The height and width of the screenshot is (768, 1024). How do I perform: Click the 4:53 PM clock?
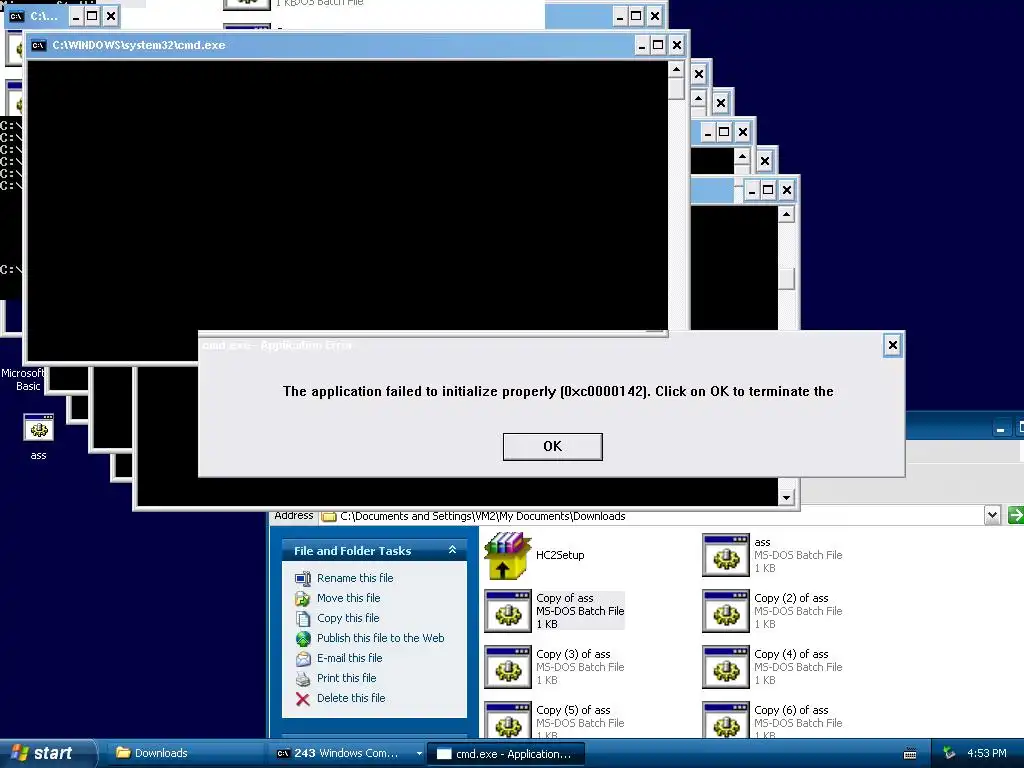tap(986, 753)
